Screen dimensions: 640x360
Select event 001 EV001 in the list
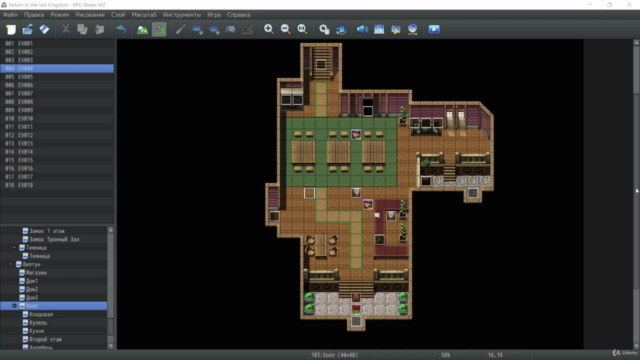[x=57, y=43]
